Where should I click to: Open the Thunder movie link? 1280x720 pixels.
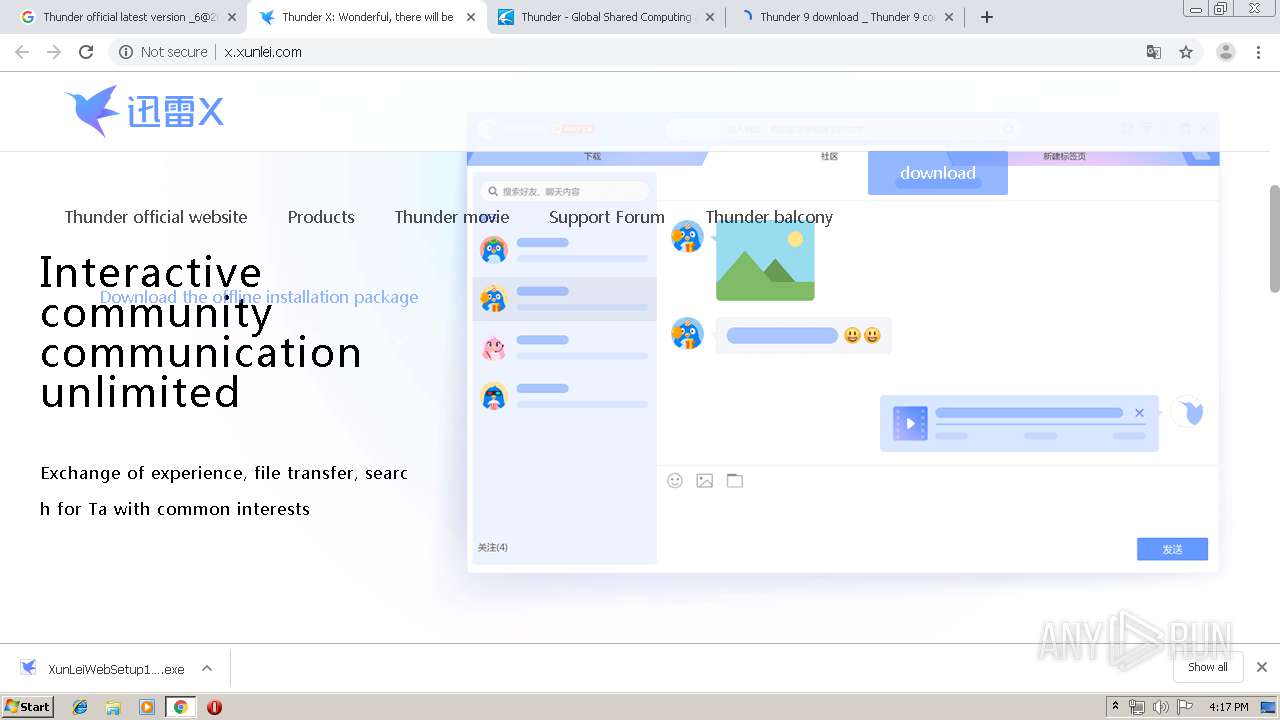(x=452, y=217)
